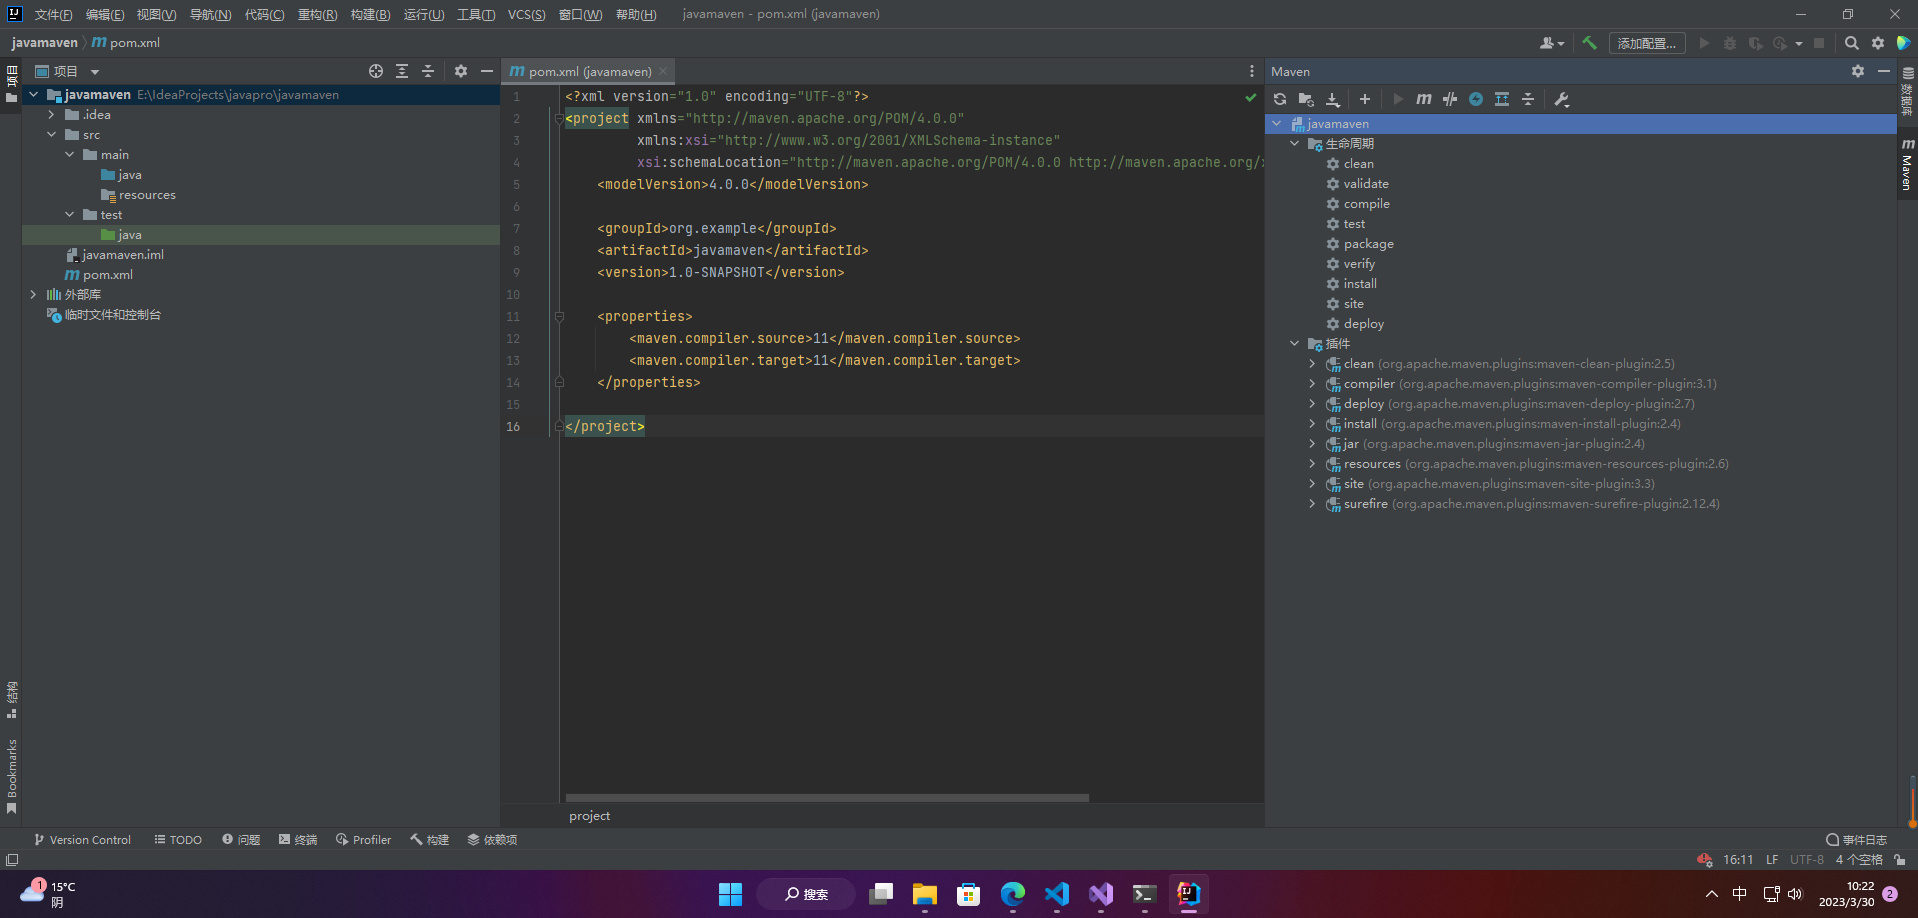The width and height of the screenshot is (1918, 918).
Task: Expand the compiler plugin node
Action: tap(1312, 384)
